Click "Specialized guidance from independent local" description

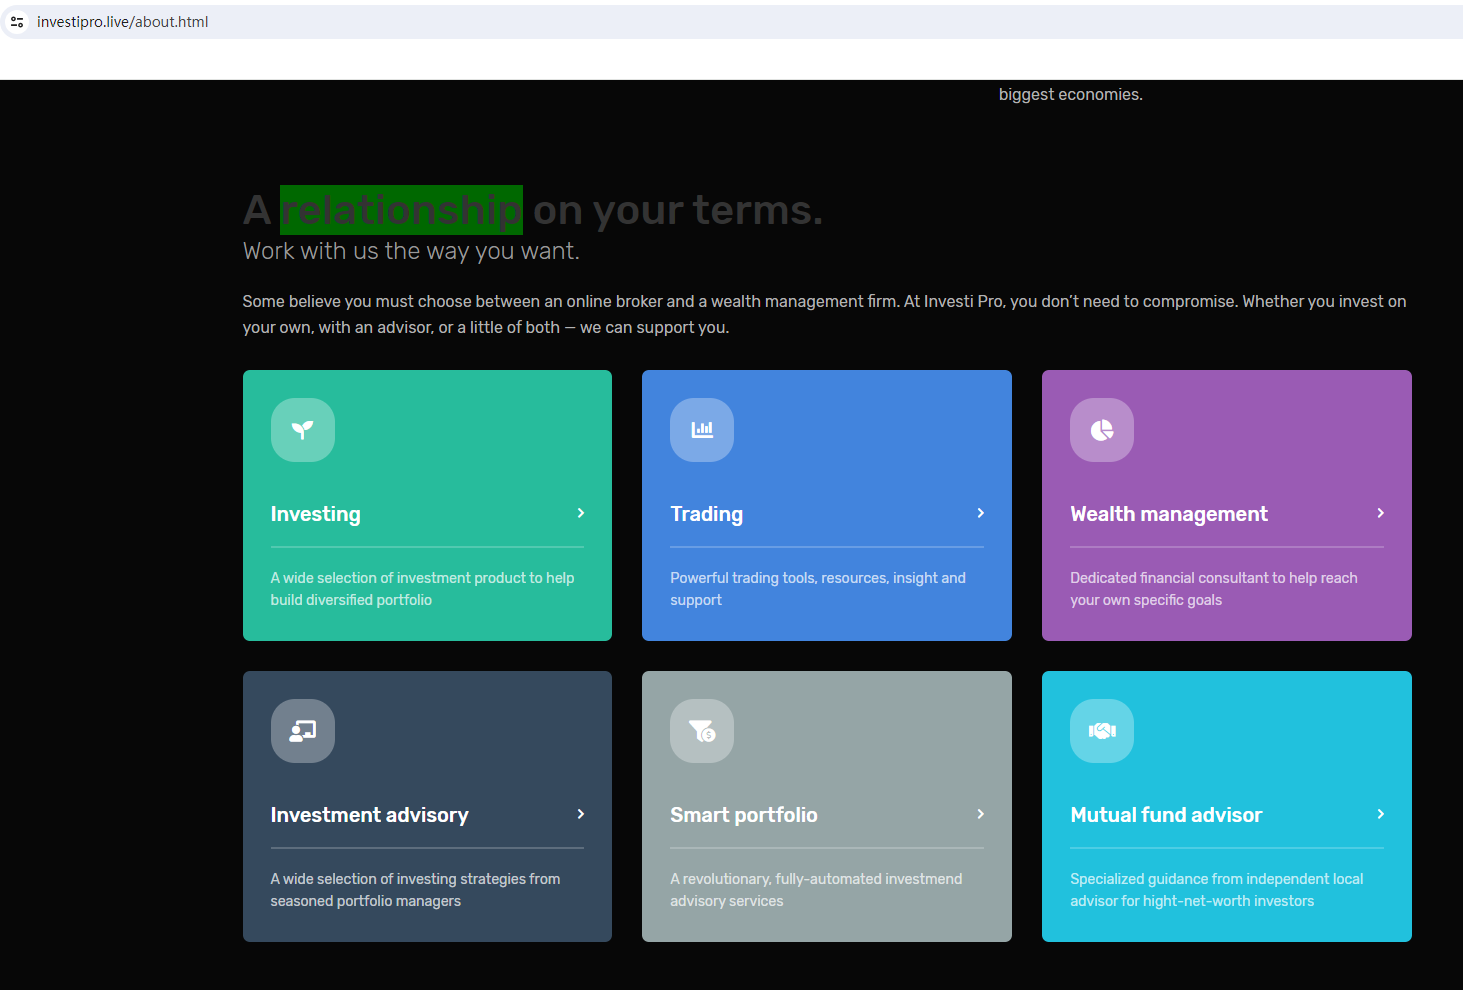pyautogui.click(x=1217, y=890)
